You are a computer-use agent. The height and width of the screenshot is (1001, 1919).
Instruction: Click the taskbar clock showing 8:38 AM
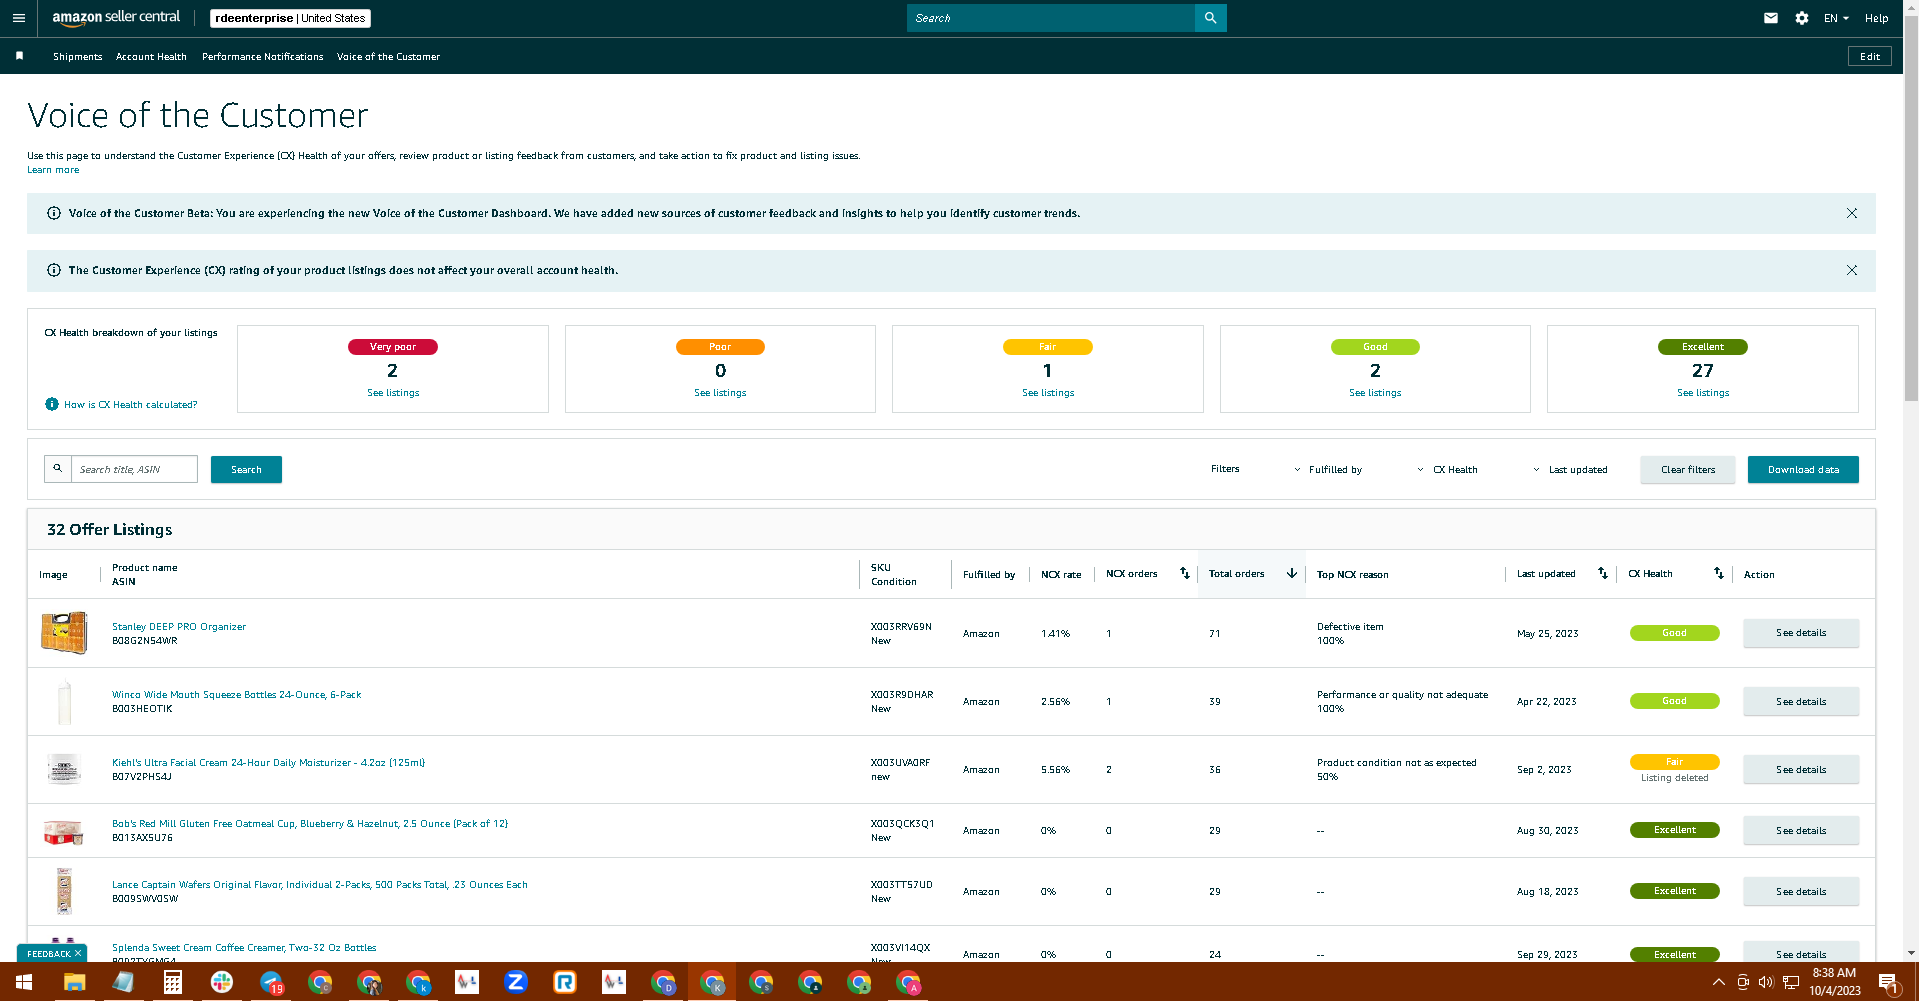click(1834, 982)
